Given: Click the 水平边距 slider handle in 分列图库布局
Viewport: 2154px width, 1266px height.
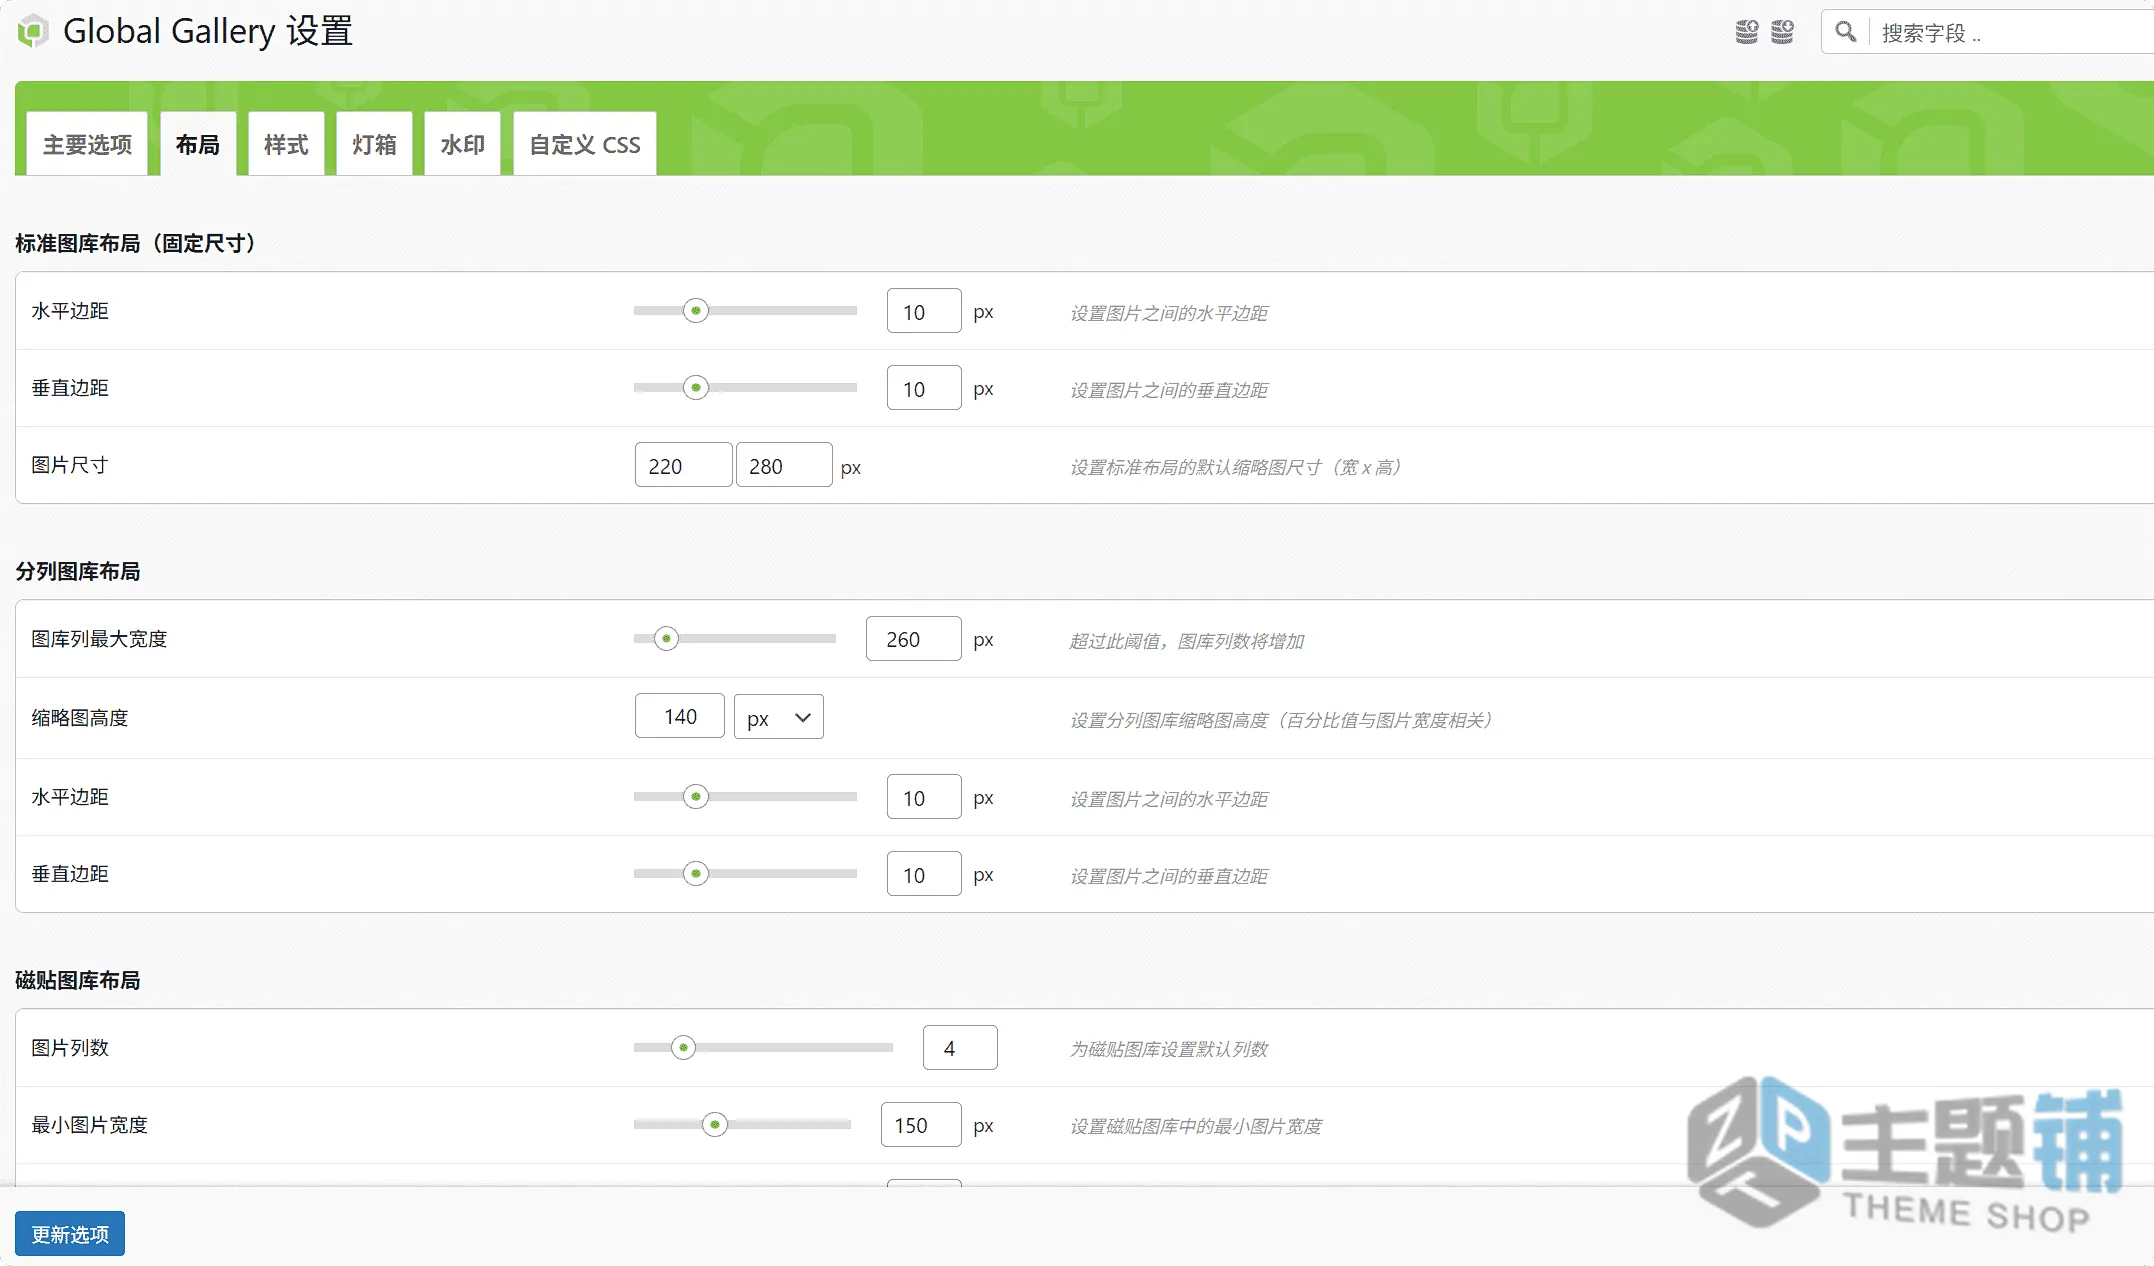Looking at the screenshot, I should (696, 797).
